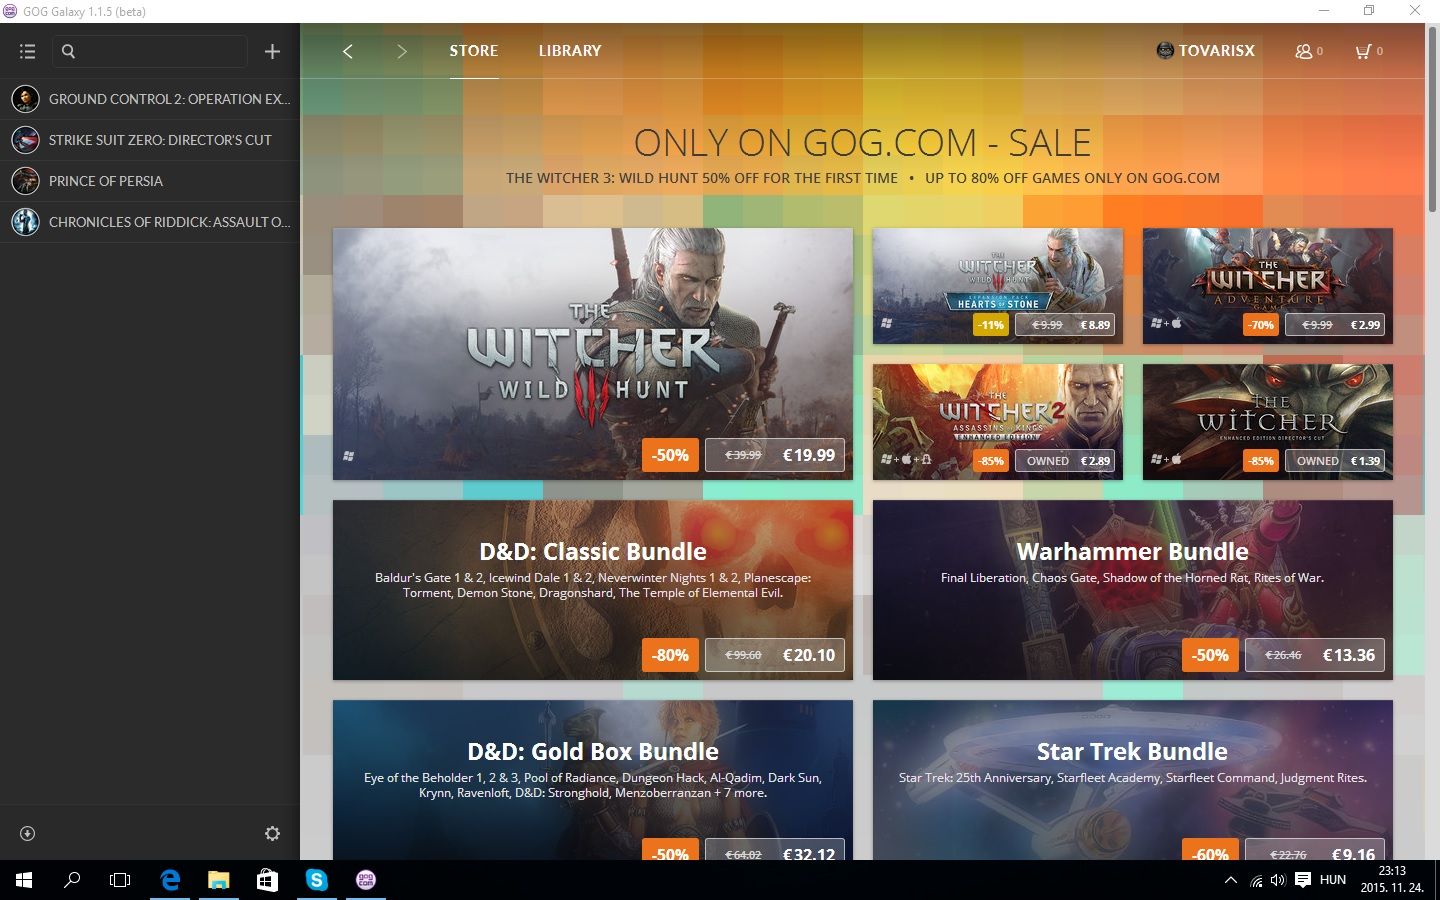The width and height of the screenshot is (1440, 900).
Task: Click the downloads icon at sidebar bottom
Action: 28,833
